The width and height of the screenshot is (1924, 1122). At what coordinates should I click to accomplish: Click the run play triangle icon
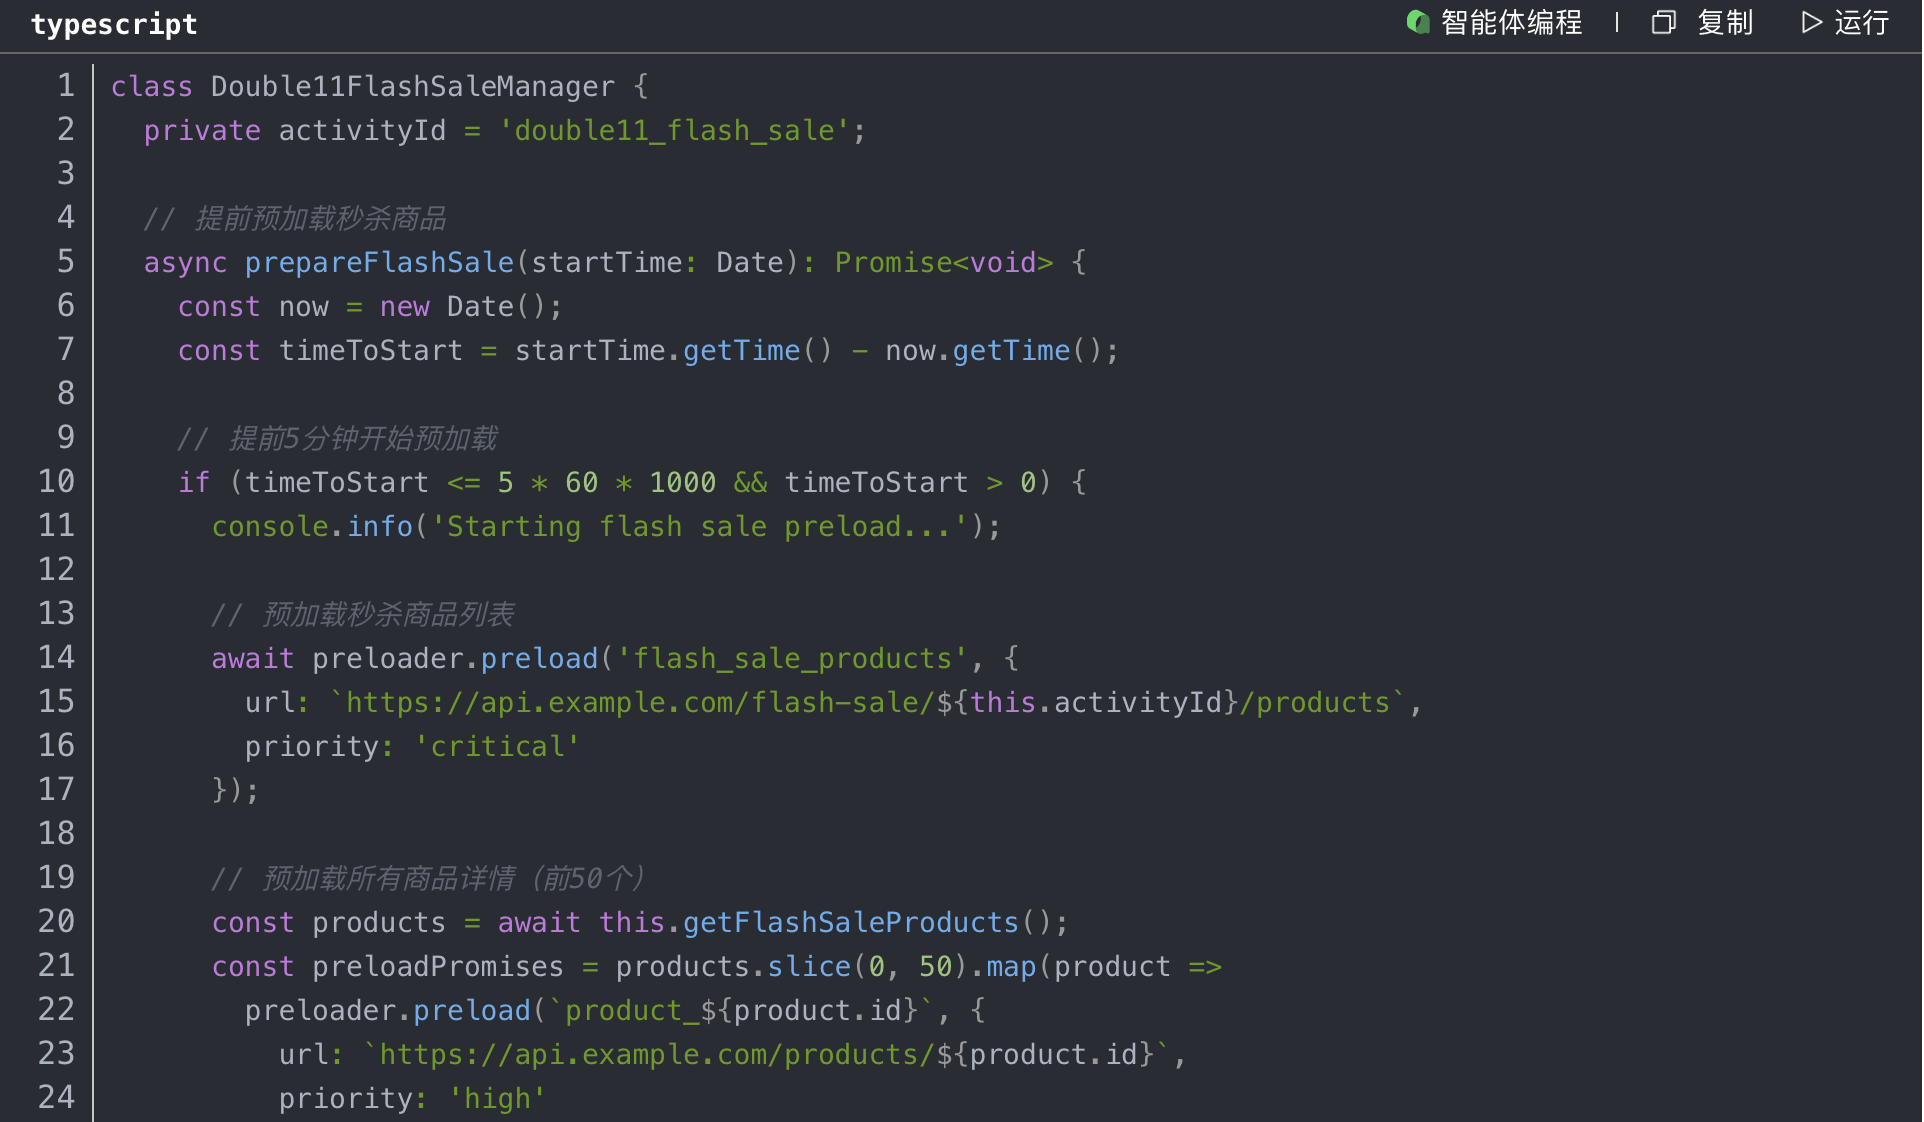1811,22
